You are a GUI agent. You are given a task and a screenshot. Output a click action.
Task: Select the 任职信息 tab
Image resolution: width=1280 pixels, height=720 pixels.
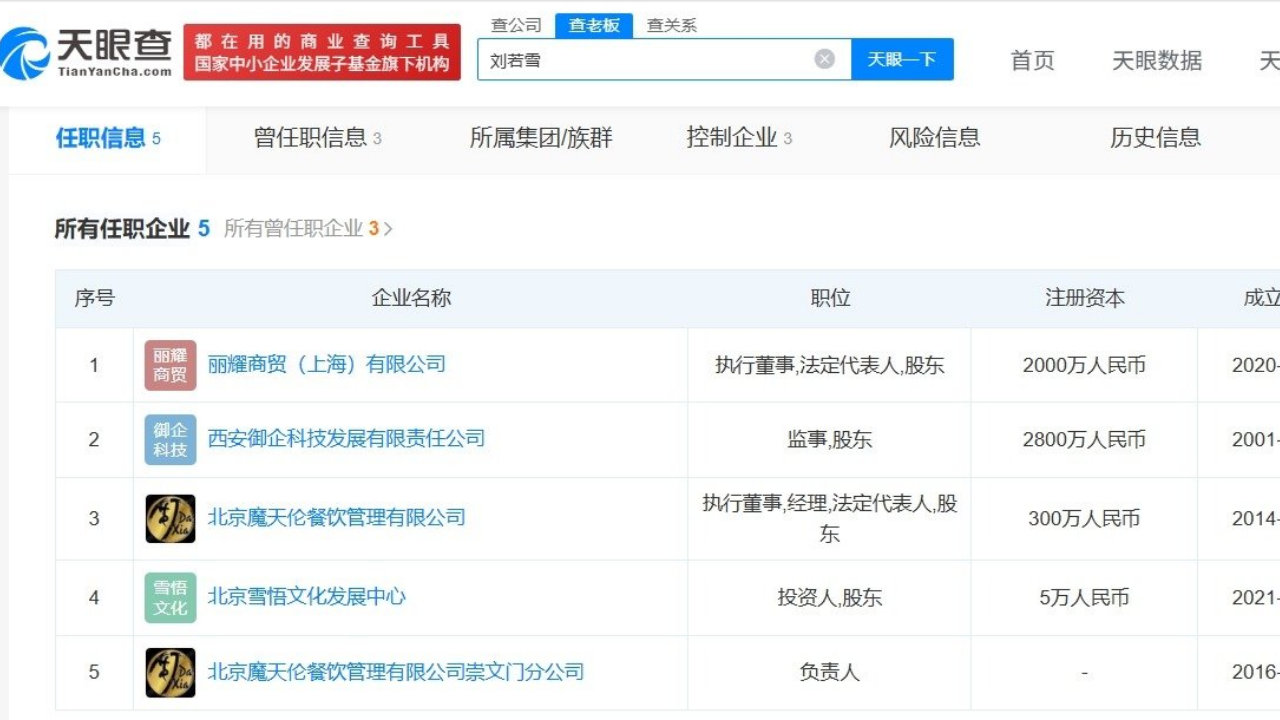108,138
